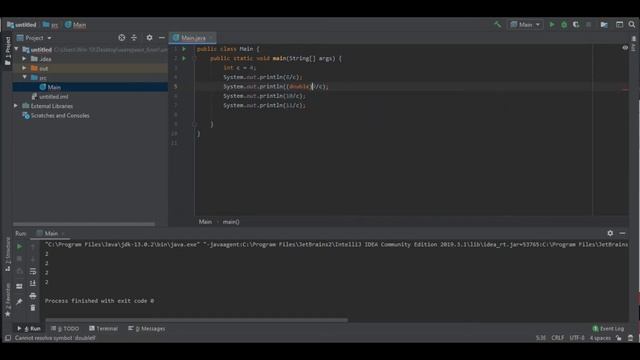Open the TODO tool window tab
Screen dimensions: 640x360
pos(65,329)
